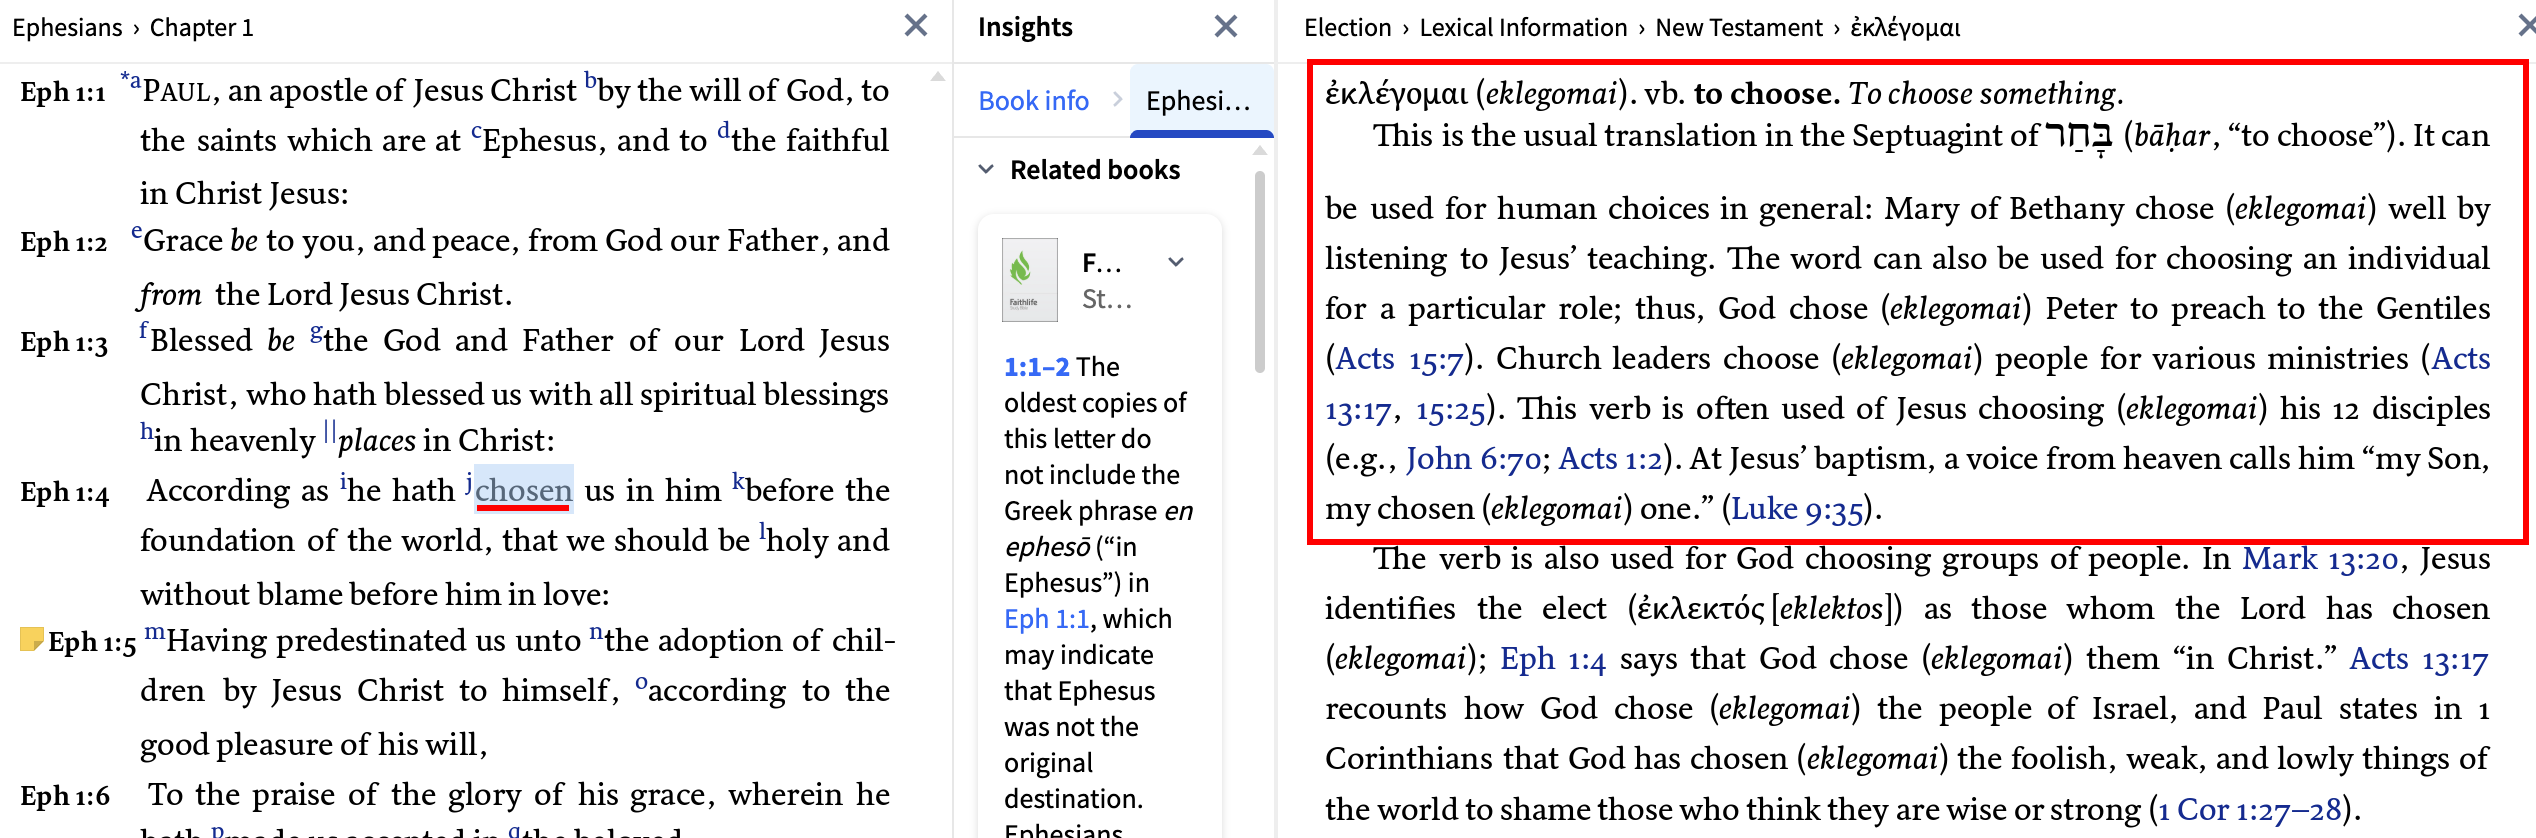Open the Acts 15:7 reference link
The image size is (2536, 838).
tap(1399, 358)
